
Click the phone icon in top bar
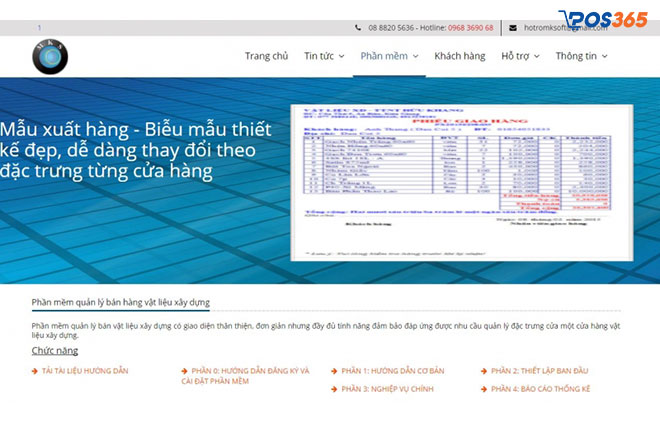(358, 28)
